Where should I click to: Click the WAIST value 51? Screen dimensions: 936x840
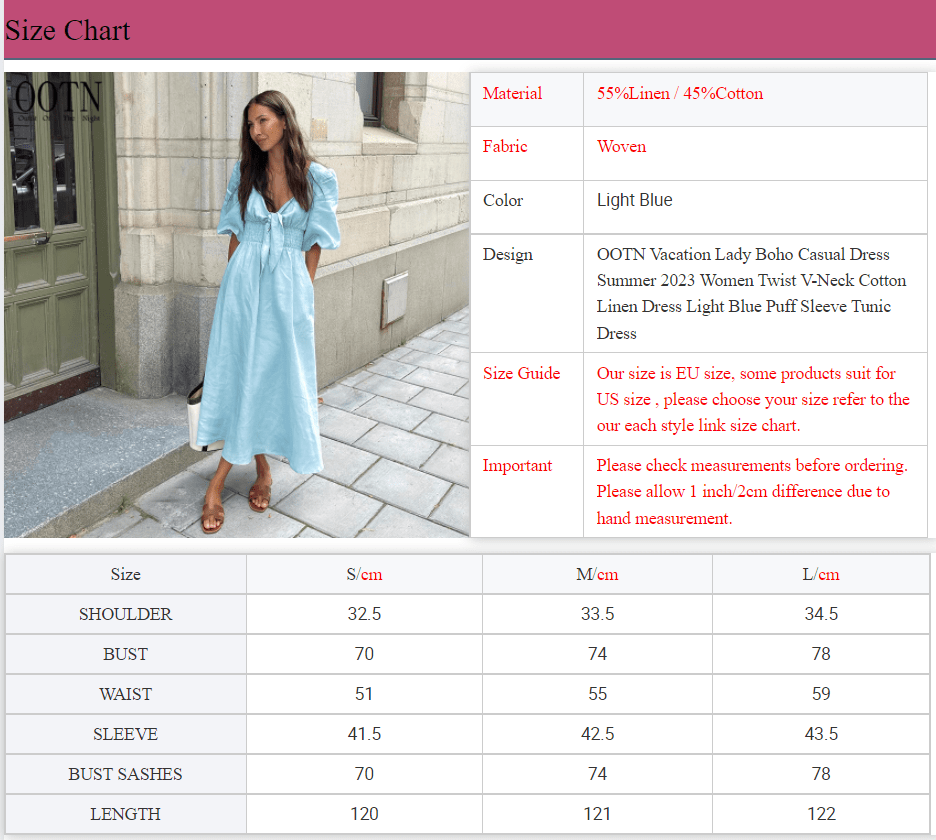point(364,694)
